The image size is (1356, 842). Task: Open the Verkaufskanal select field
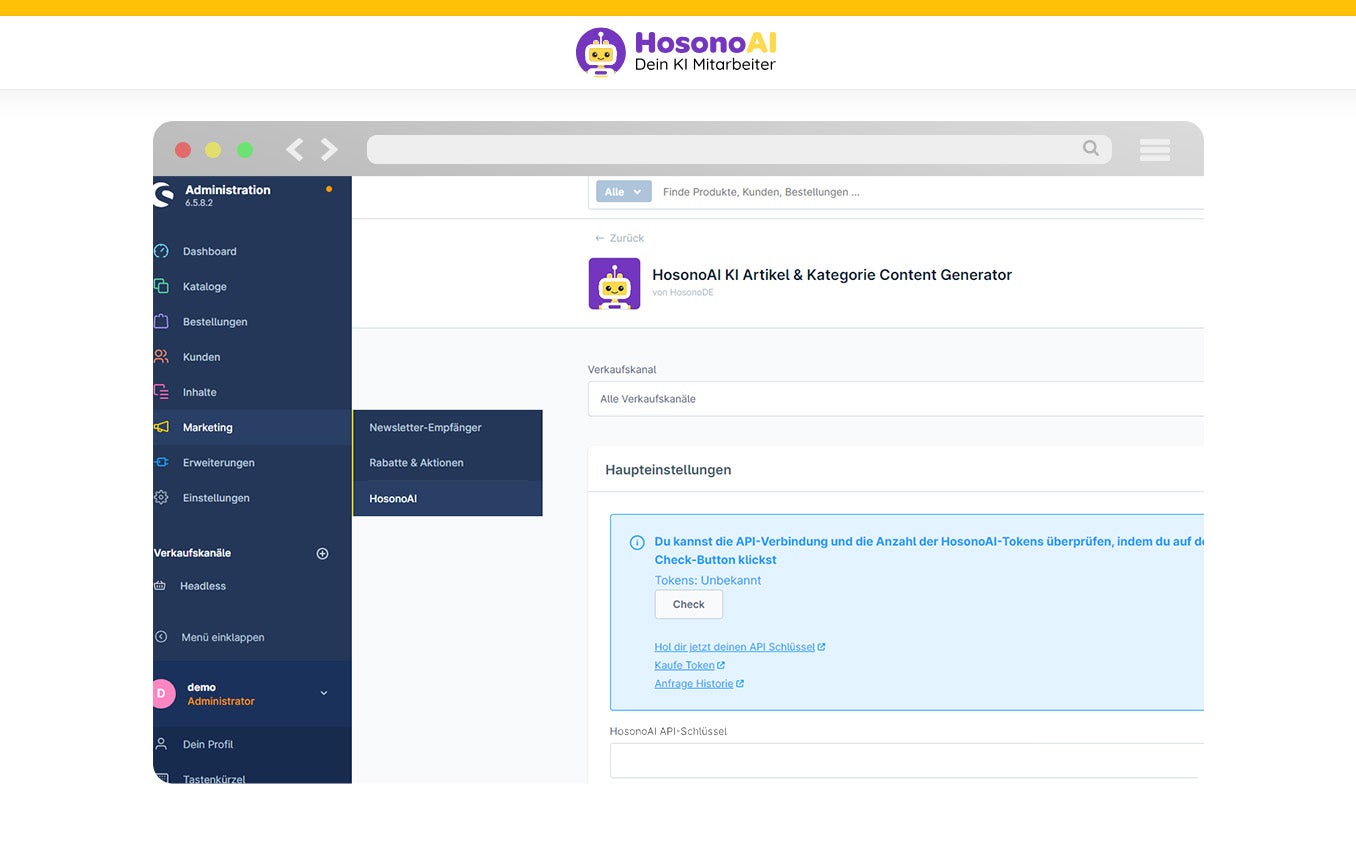click(x=896, y=399)
